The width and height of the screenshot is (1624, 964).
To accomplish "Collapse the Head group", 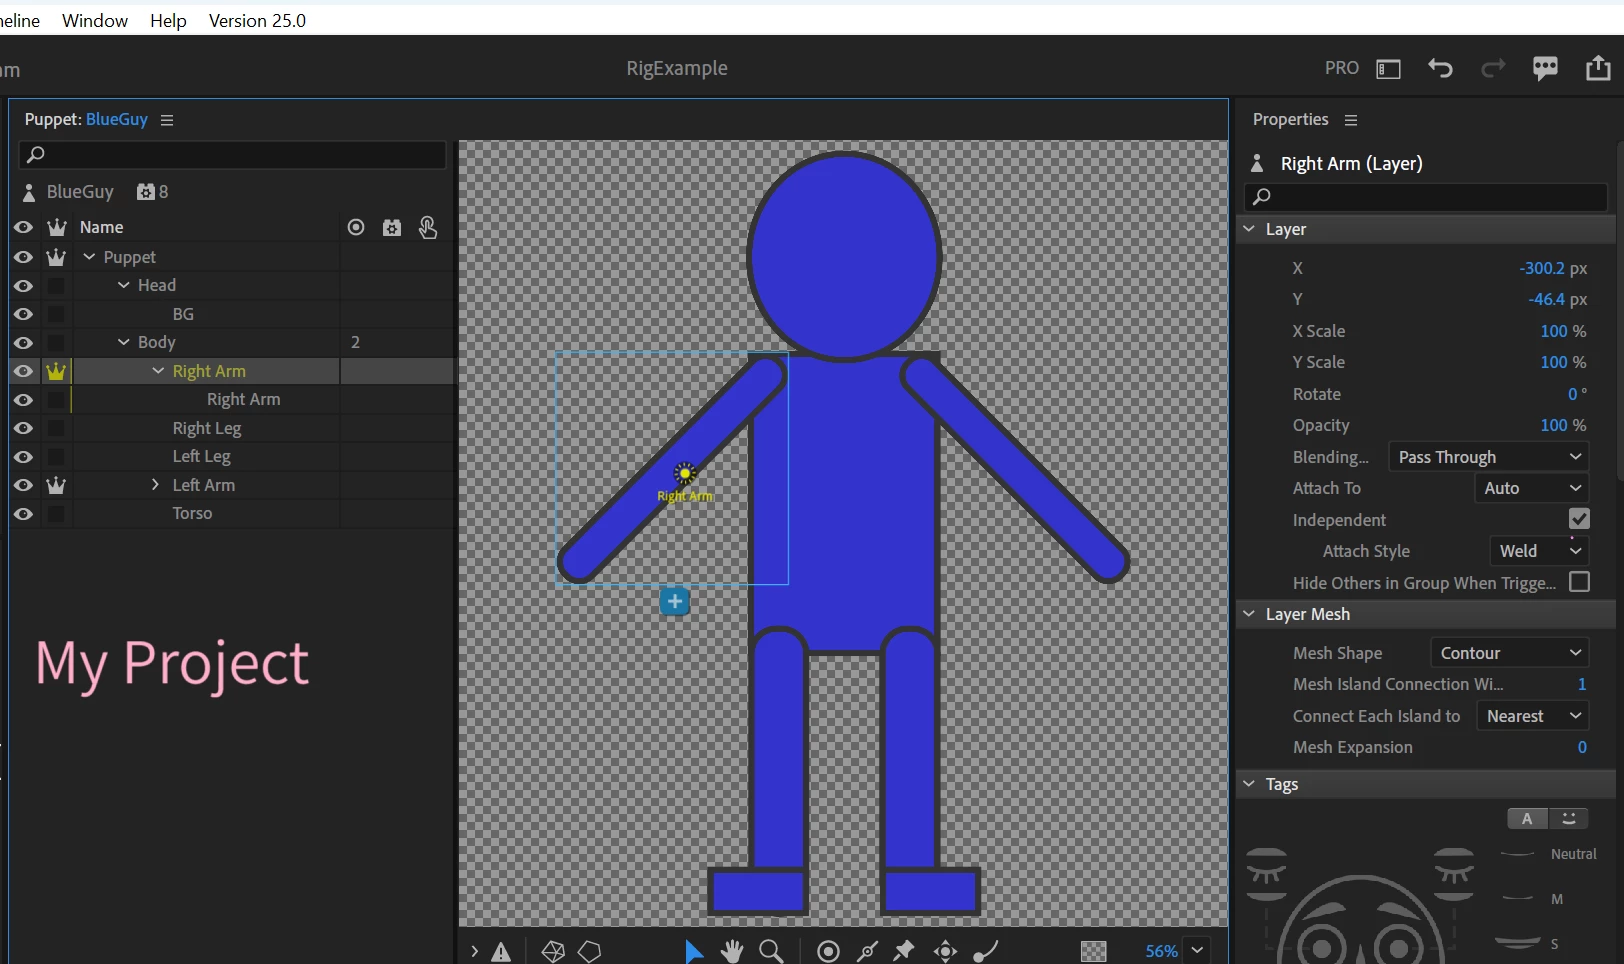I will pyautogui.click(x=124, y=286).
